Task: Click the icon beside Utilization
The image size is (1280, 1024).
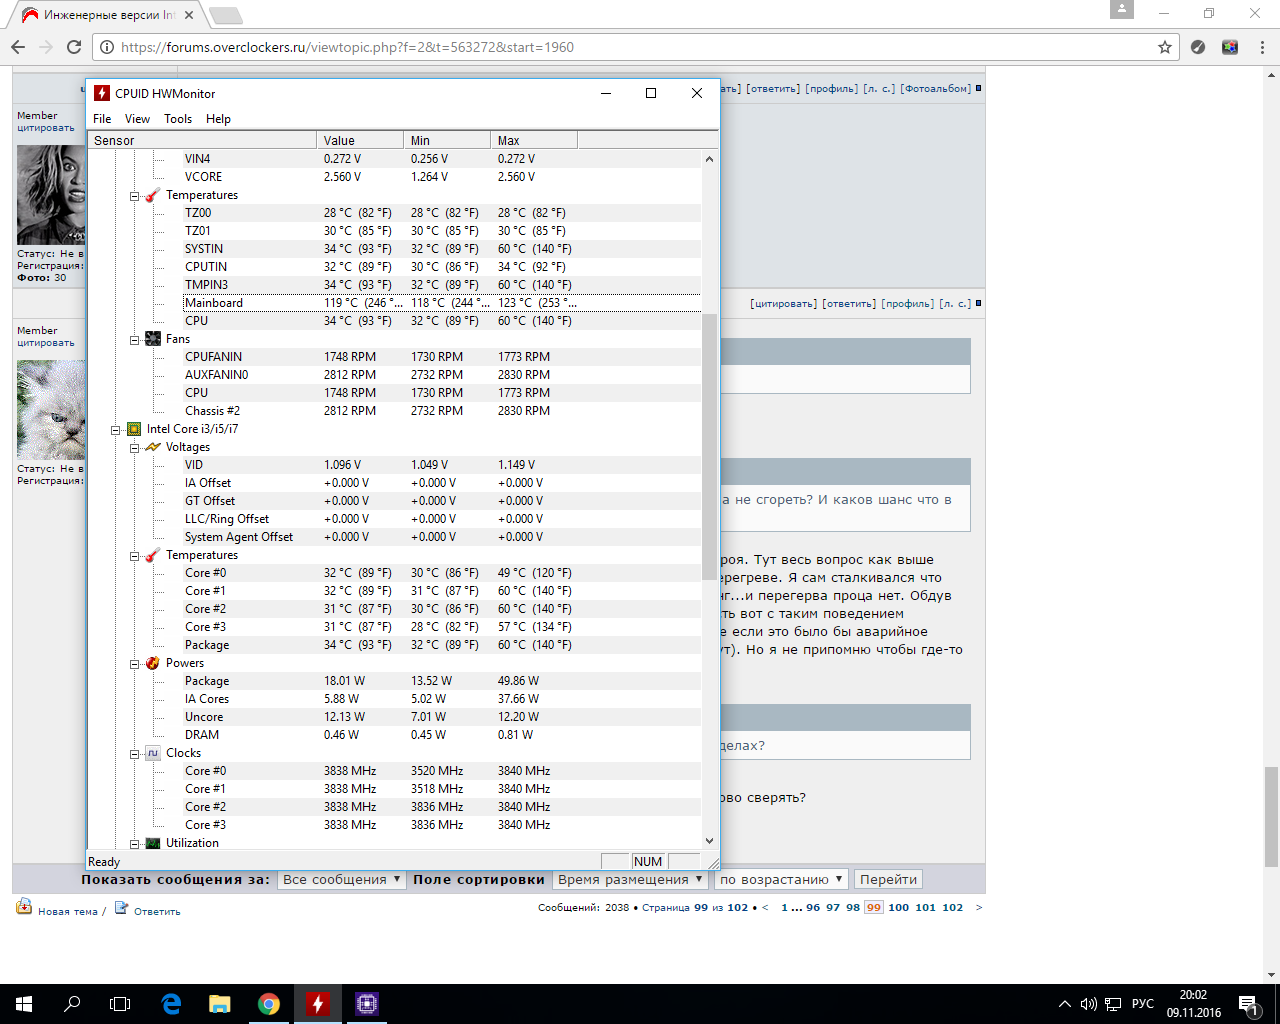Action: (153, 843)
